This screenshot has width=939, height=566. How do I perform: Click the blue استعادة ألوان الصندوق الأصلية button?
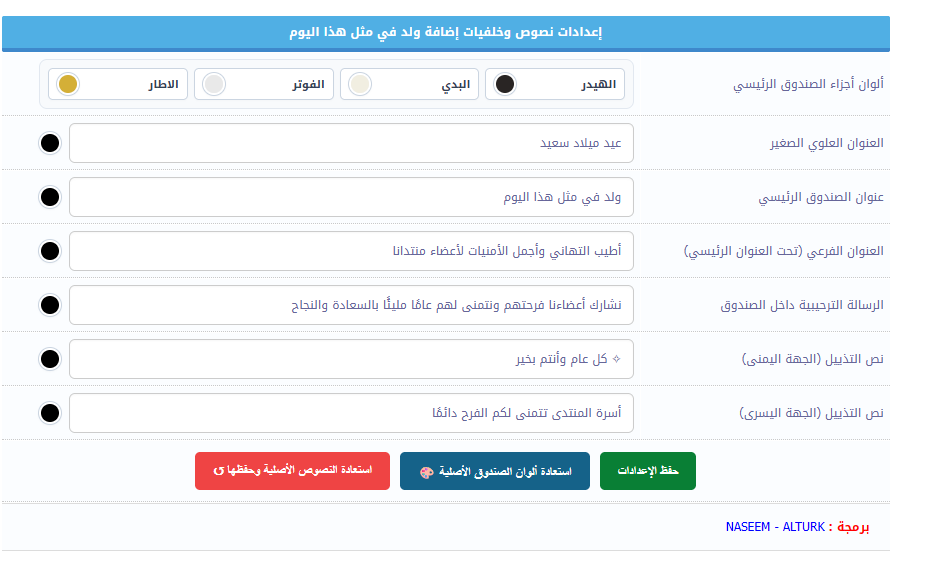(x=495, y=471)
